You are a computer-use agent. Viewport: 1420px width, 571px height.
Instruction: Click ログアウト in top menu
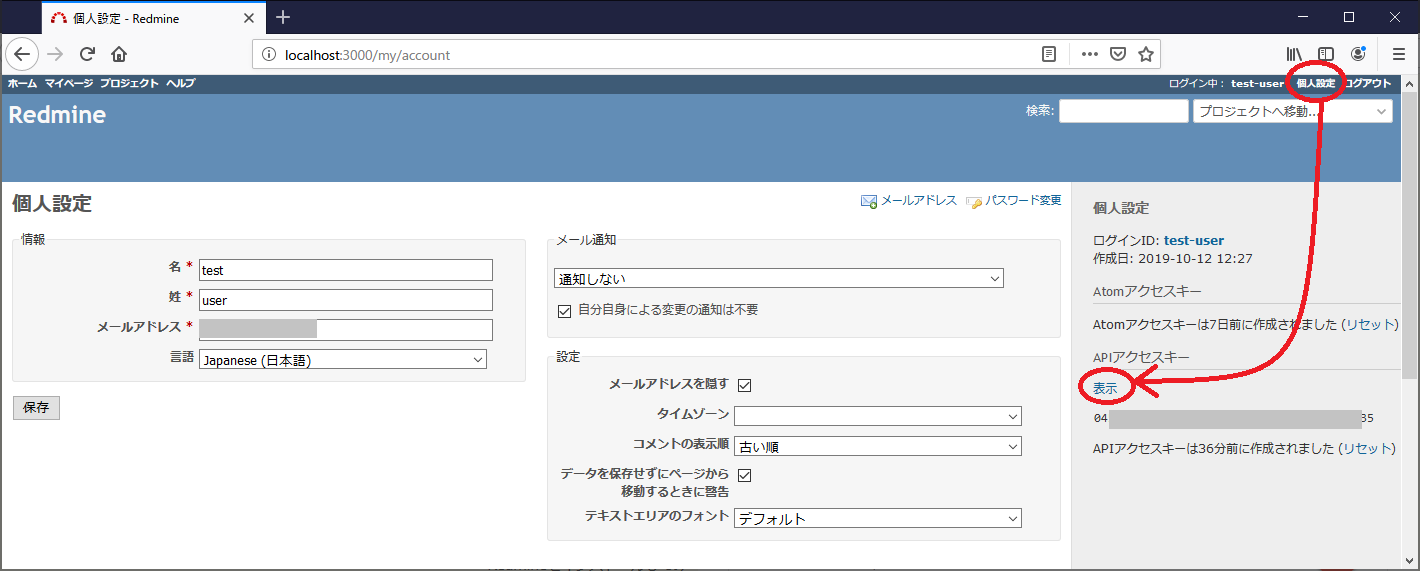click(1366, 83)
